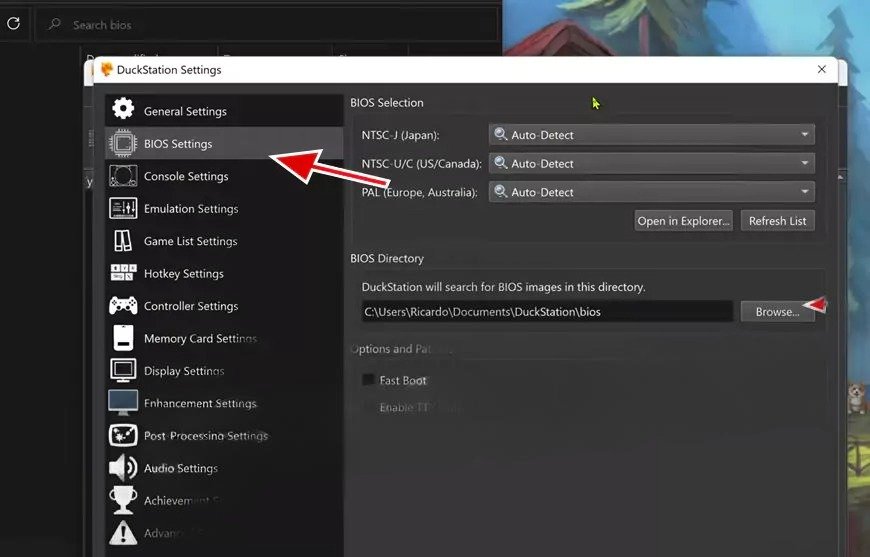The width and height of the screenshot is (870, 557).
Task: Enable the Fast Boot checkbox
Action: click(368, 380)
